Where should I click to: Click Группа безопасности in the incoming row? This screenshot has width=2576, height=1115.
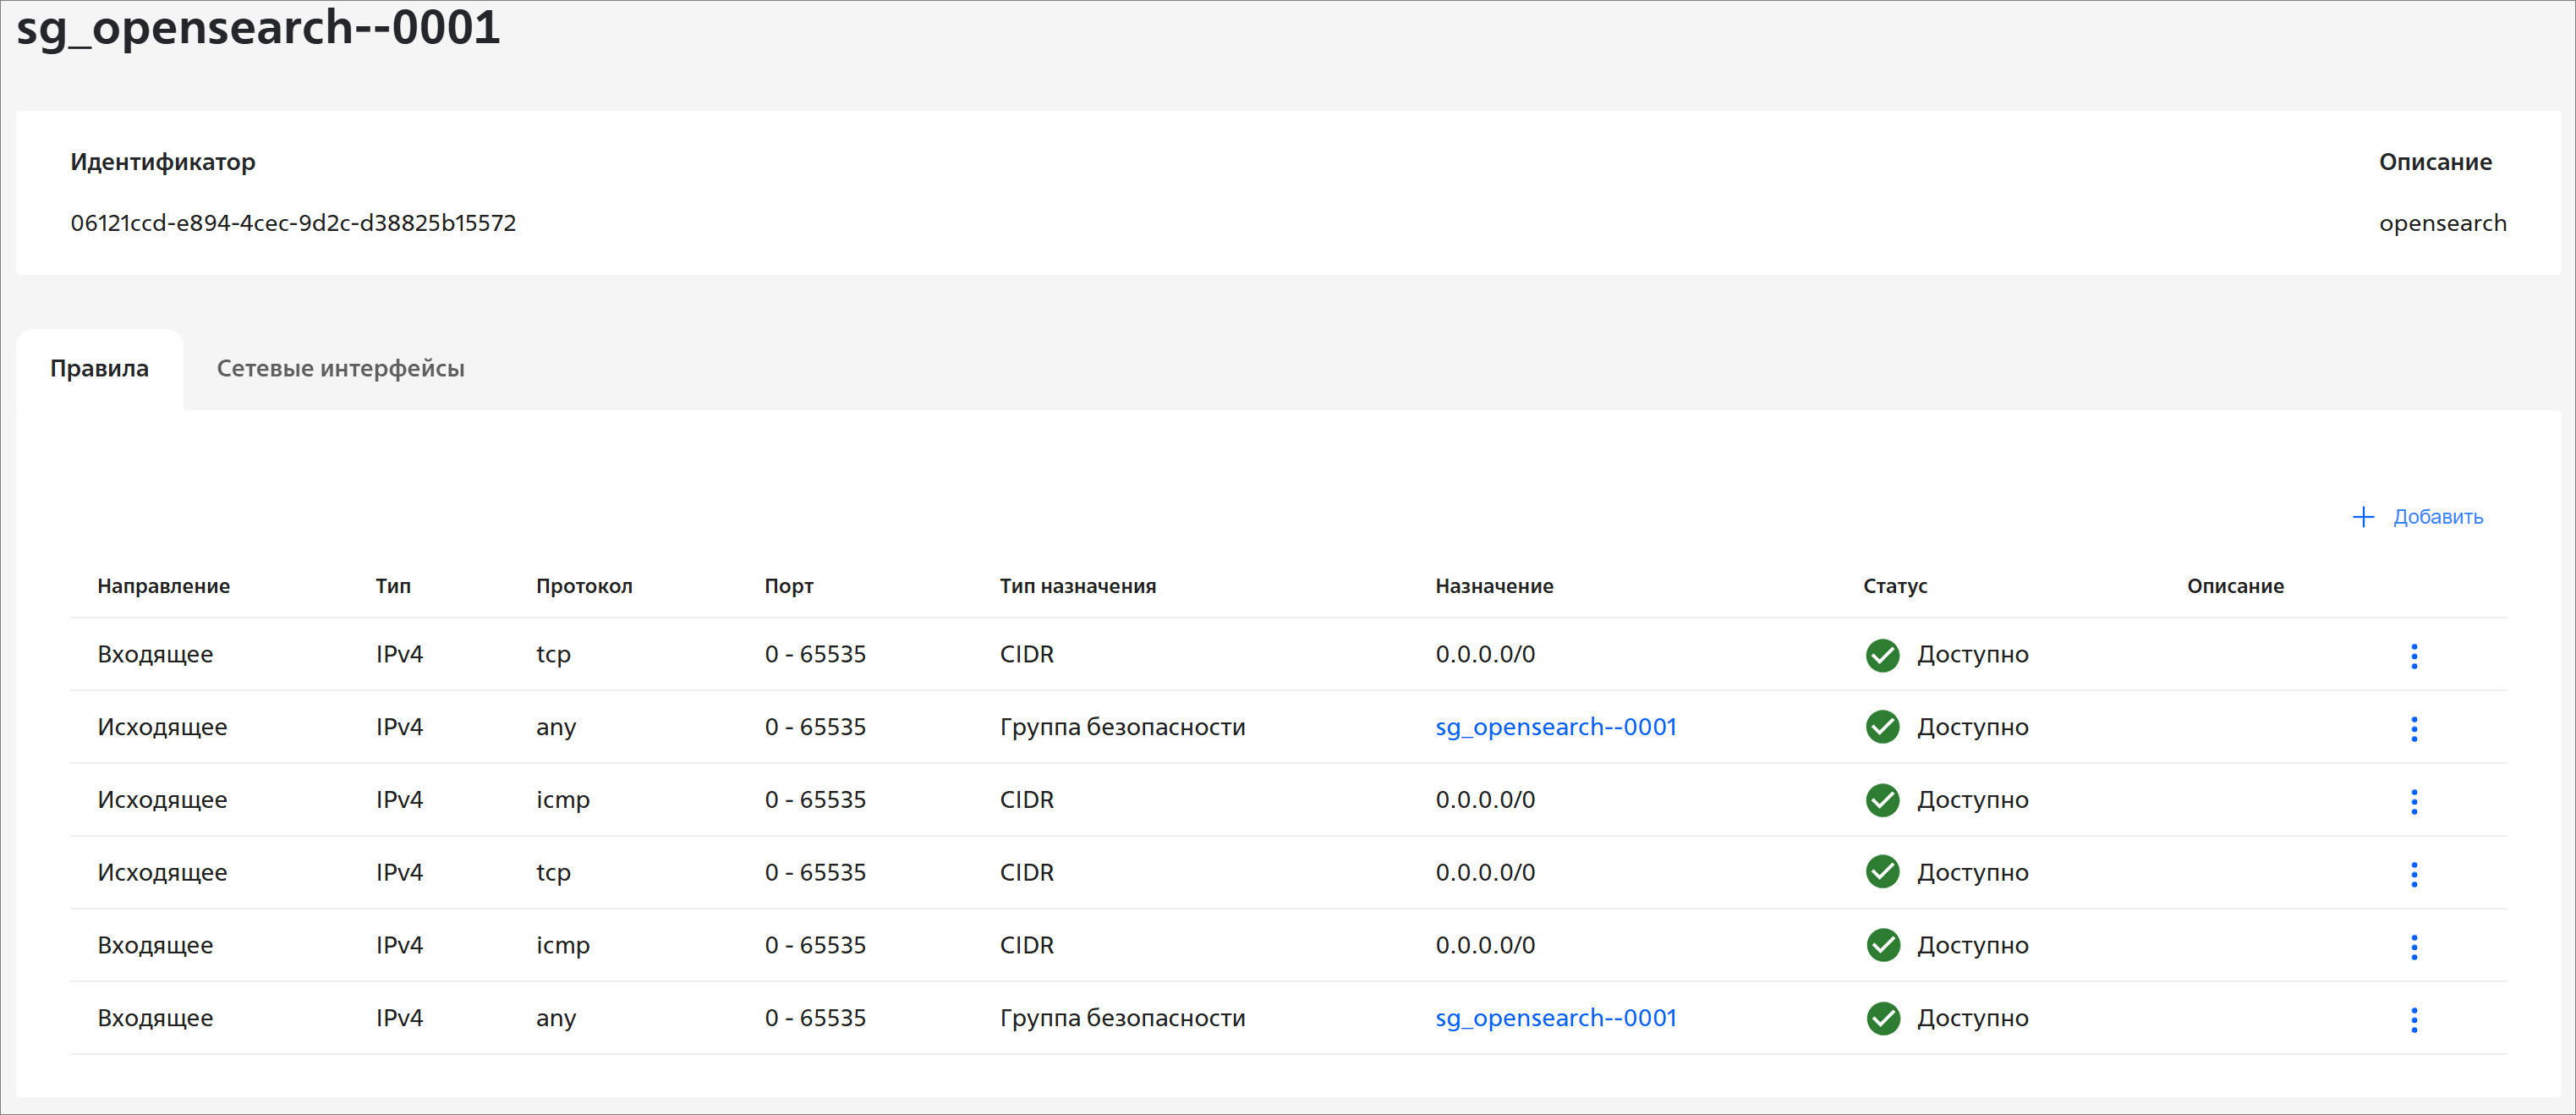coord(1122,1018)
